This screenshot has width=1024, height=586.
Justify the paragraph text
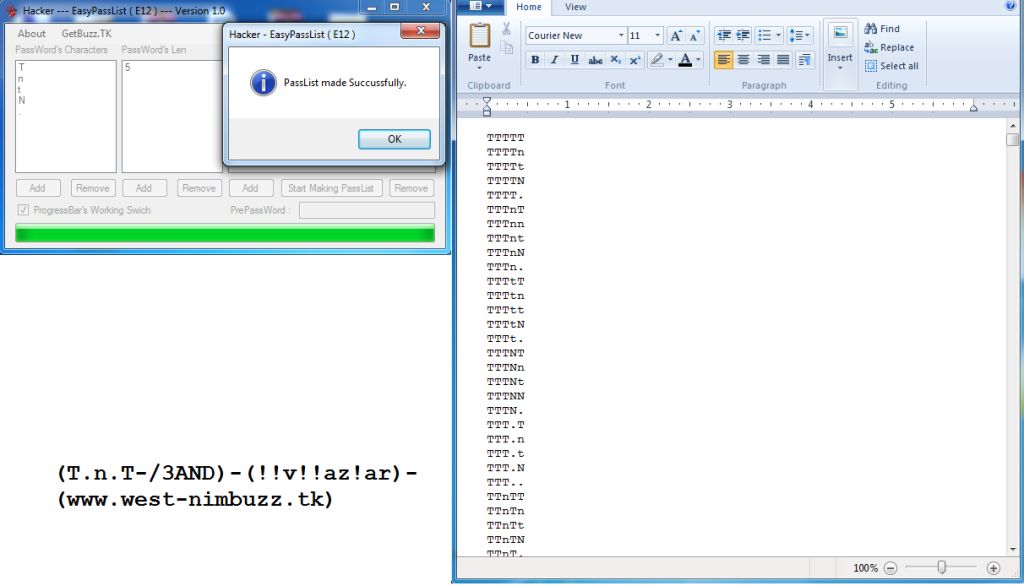(783, 60)
